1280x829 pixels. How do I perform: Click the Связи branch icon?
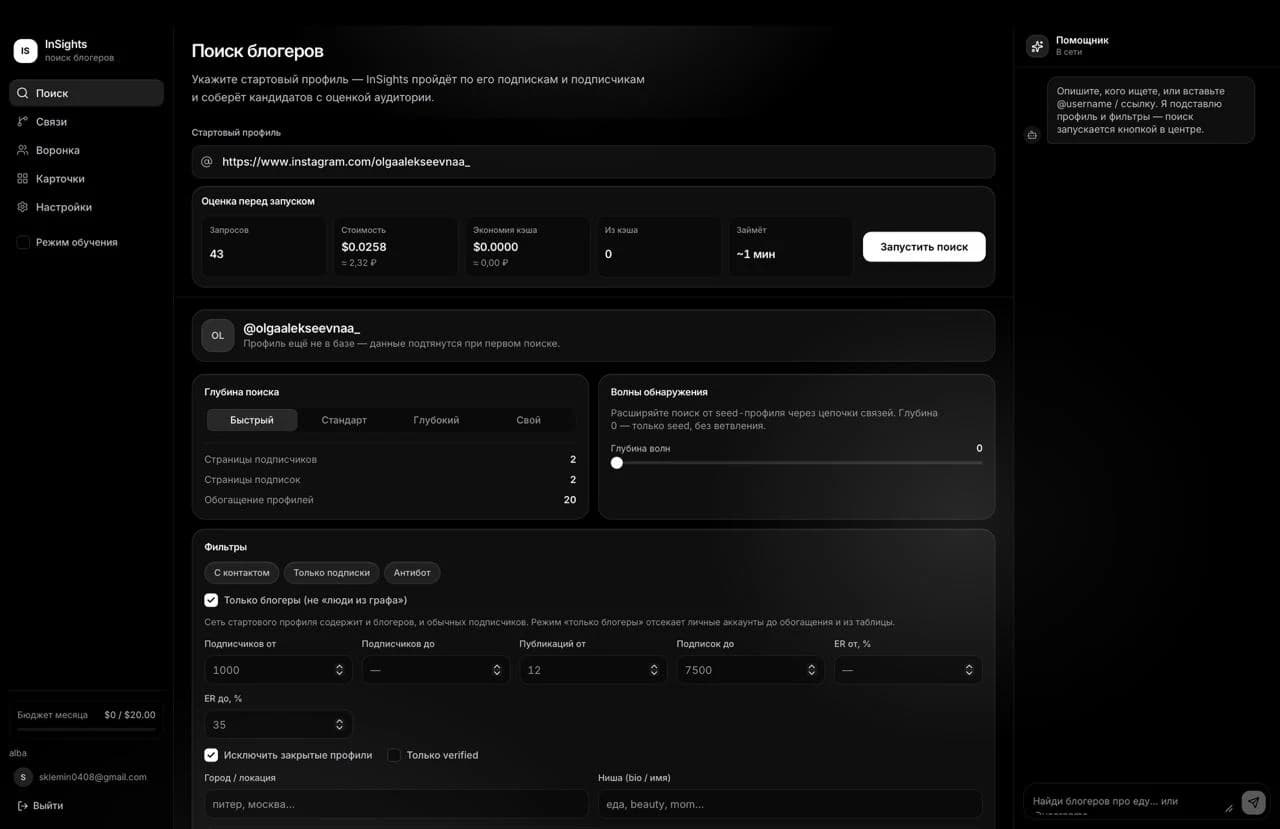[x=23, y=122]
